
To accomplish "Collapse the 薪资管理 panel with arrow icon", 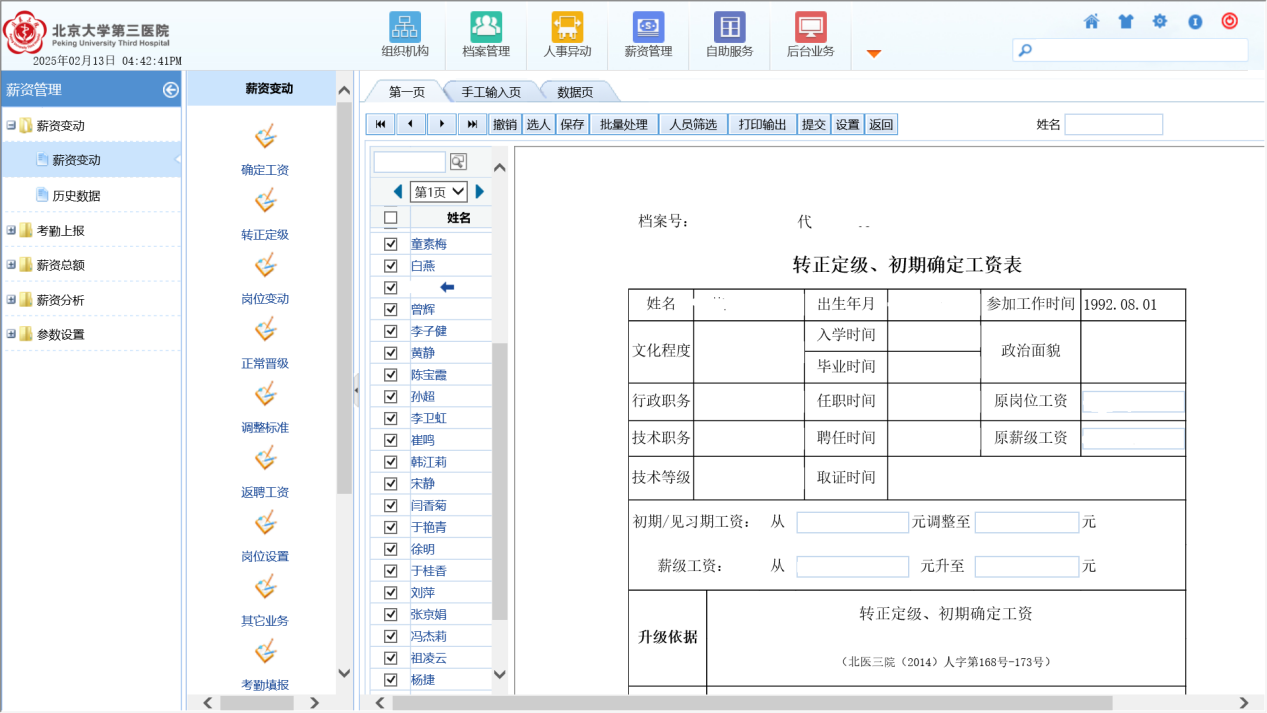I will (170, 90).
